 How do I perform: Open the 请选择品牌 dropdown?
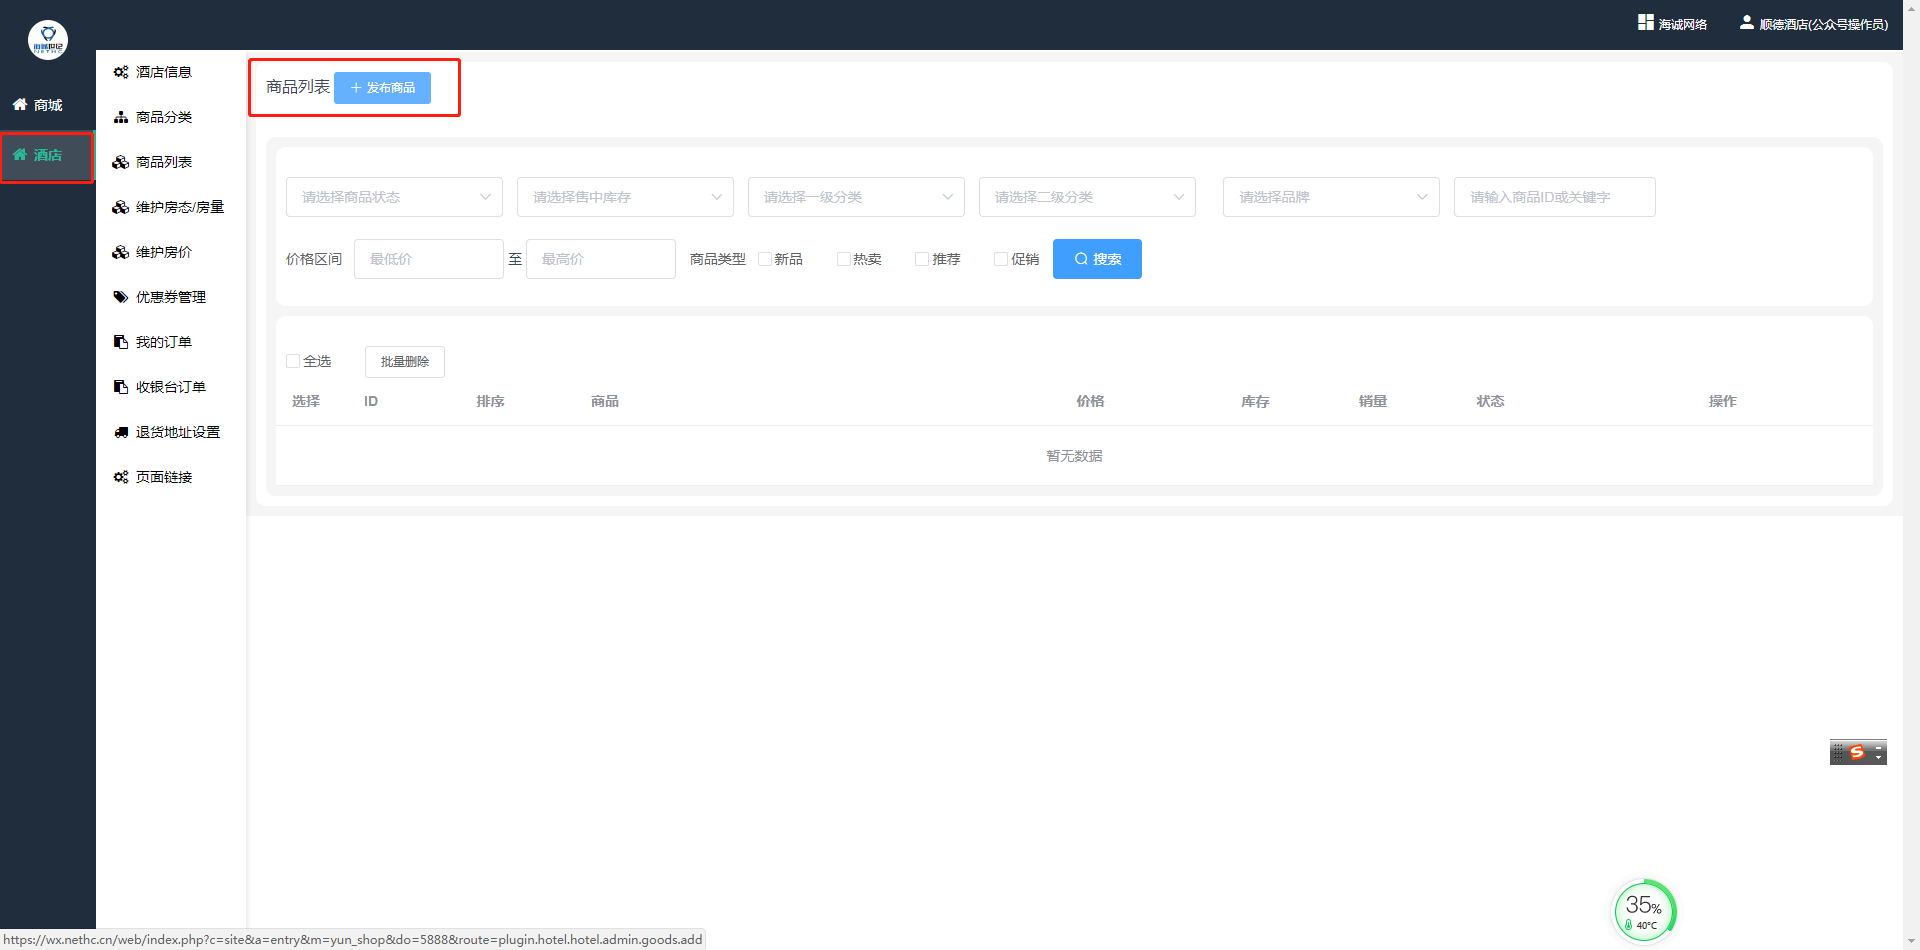[x=1331, y=197]
